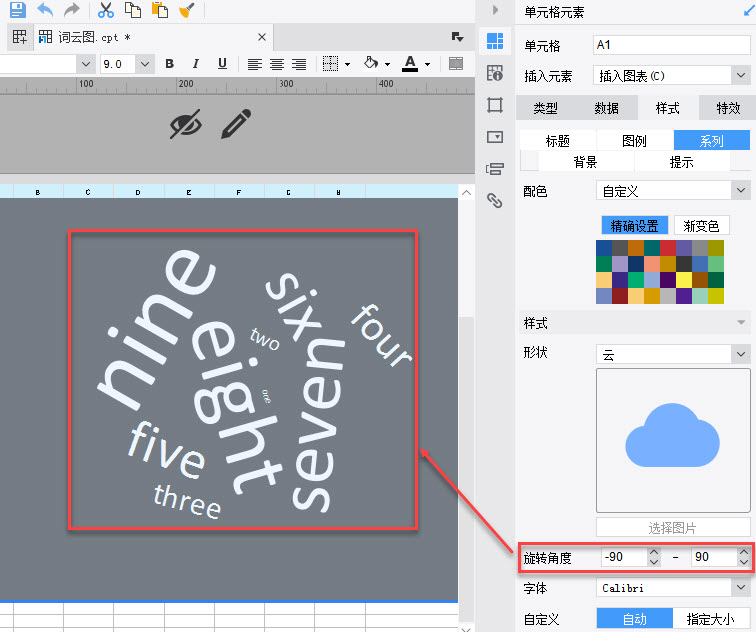Open cell border style dropdown arrow
This screenshot has width=756, height=632.
347,64
